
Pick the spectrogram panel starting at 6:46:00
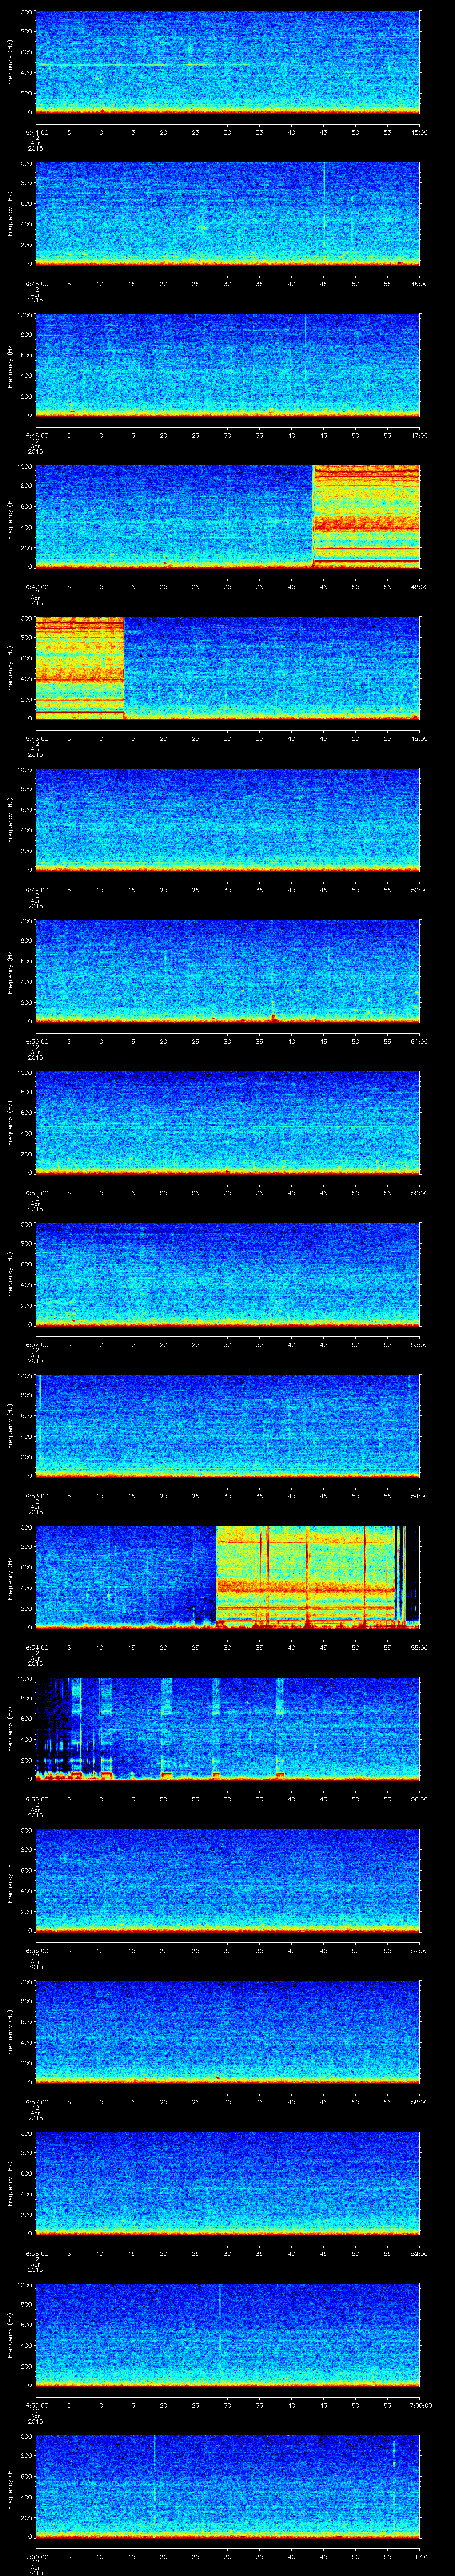pyautogui.click(x=227, y=365)
